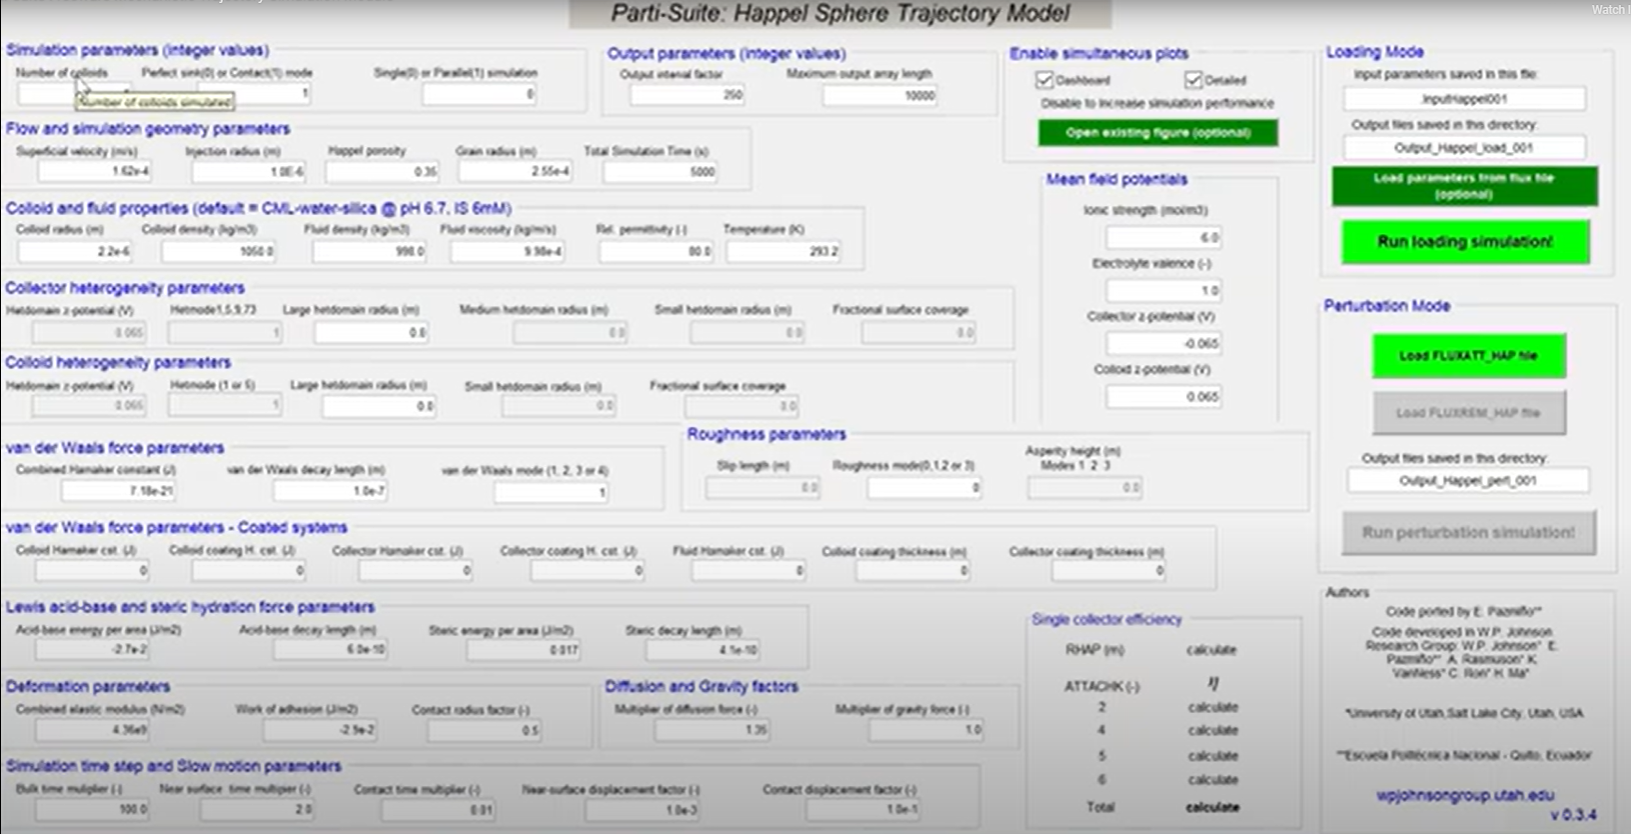The height and width of the screenshot is (834, 1631).
Task: Click the Output_Happel_load_001 directory field
Action: (x=1464, y=148)
